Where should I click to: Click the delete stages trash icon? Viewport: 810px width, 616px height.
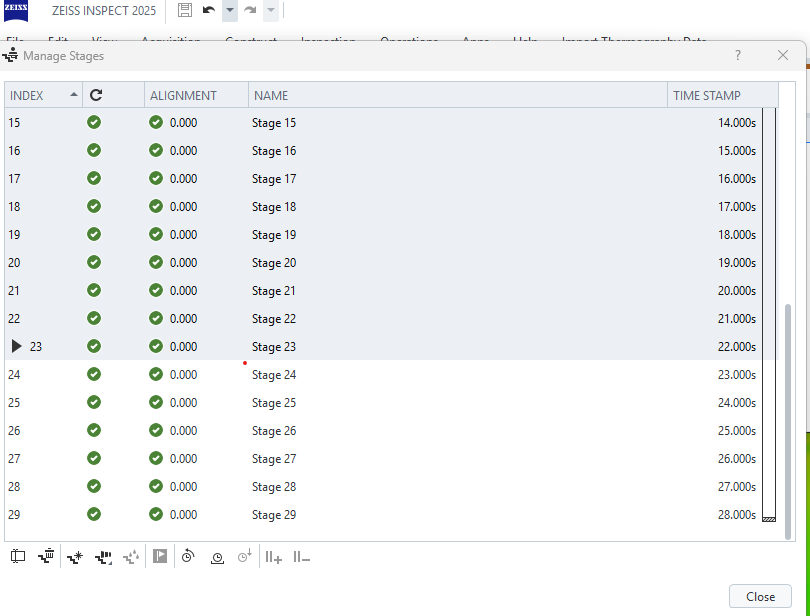[46, 557]
